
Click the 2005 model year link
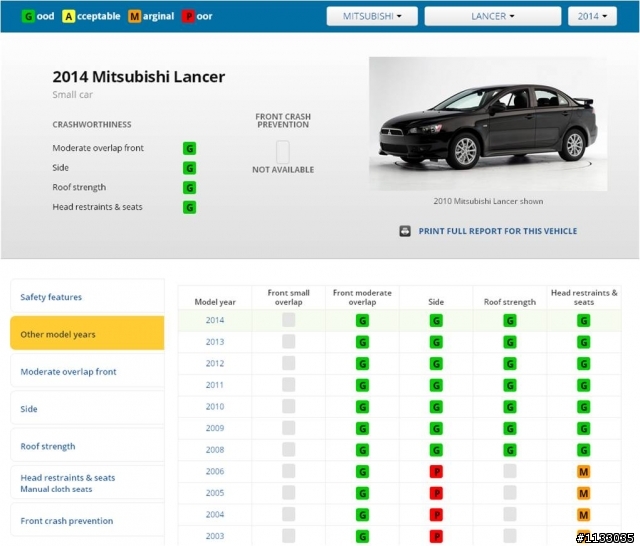[215, 493]
